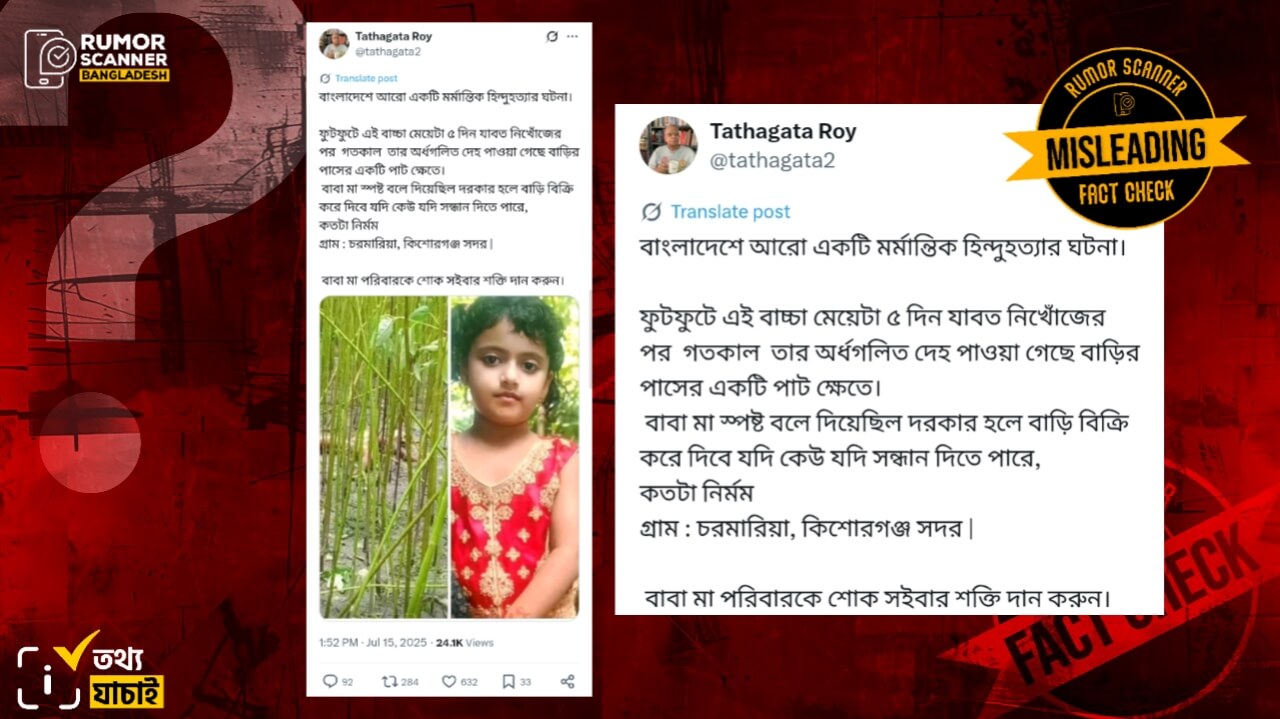Click Translate post in small tweet

point(365,78)
